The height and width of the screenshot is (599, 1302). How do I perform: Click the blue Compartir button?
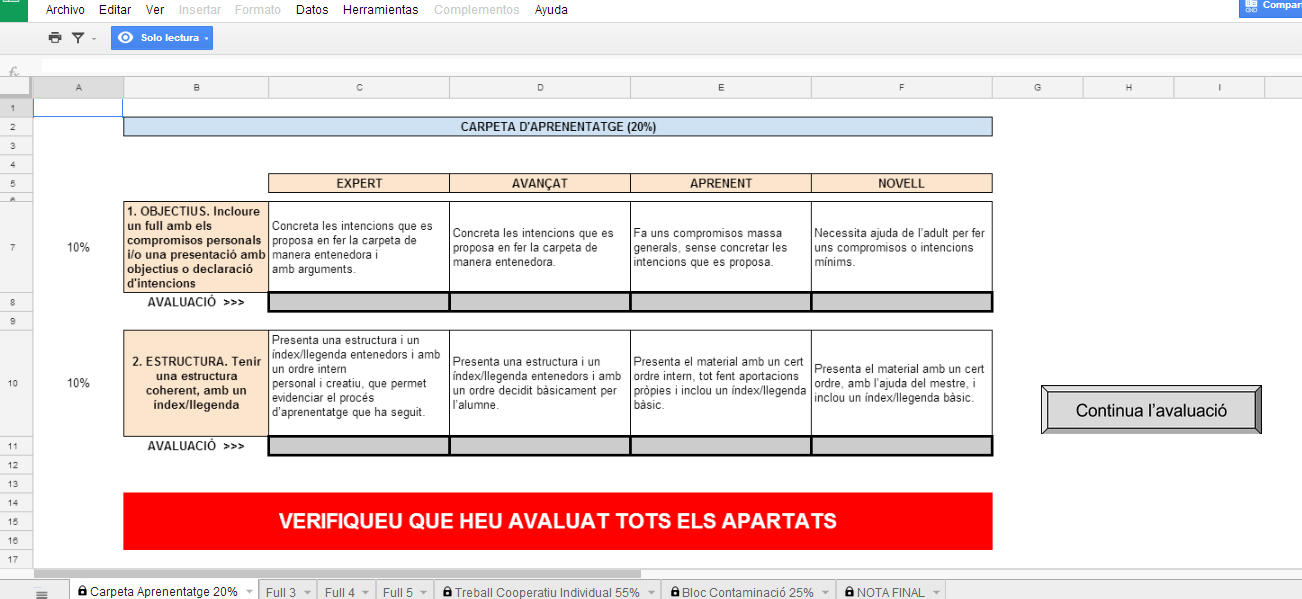pos(1271,6)
